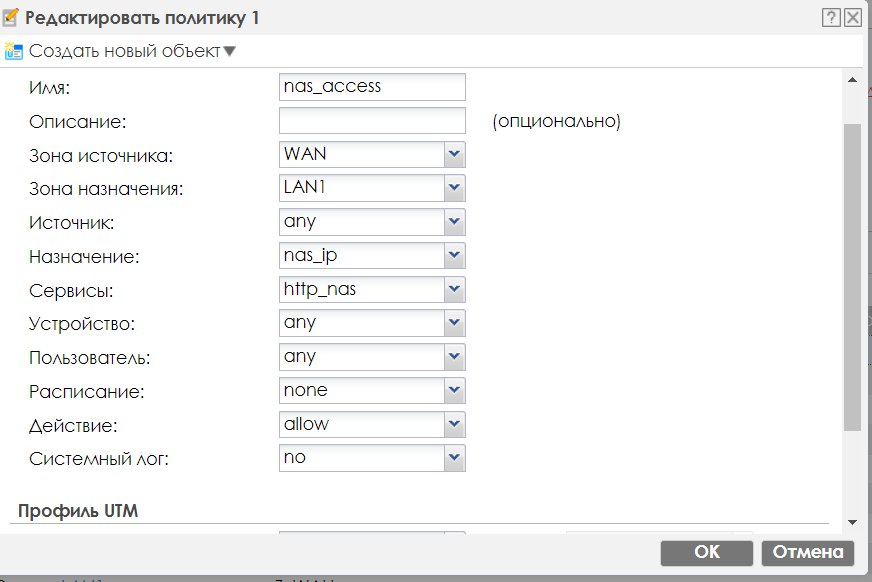Screen dimensions: 872x582
Task: Open the Устройство dropdown arrow
Action: click(x=455, y=323)
